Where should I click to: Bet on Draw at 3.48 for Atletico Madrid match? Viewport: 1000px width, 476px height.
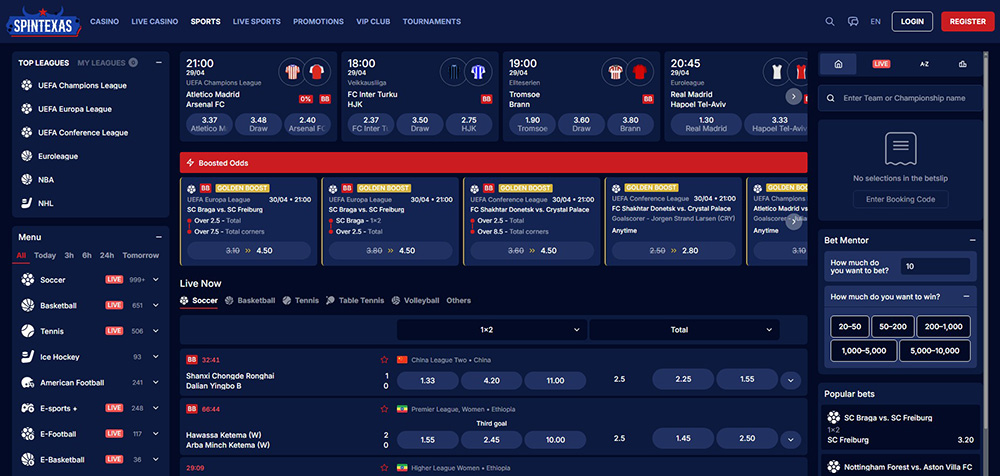pyautogui.click(x=258, y=124)
